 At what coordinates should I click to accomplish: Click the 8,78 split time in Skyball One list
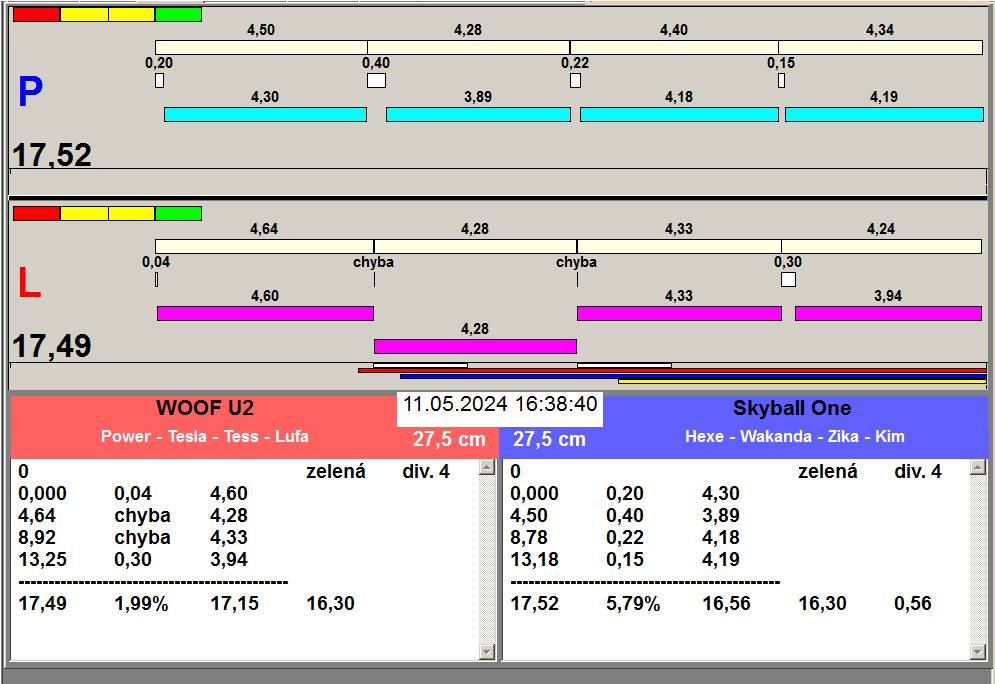coord(529,537)
